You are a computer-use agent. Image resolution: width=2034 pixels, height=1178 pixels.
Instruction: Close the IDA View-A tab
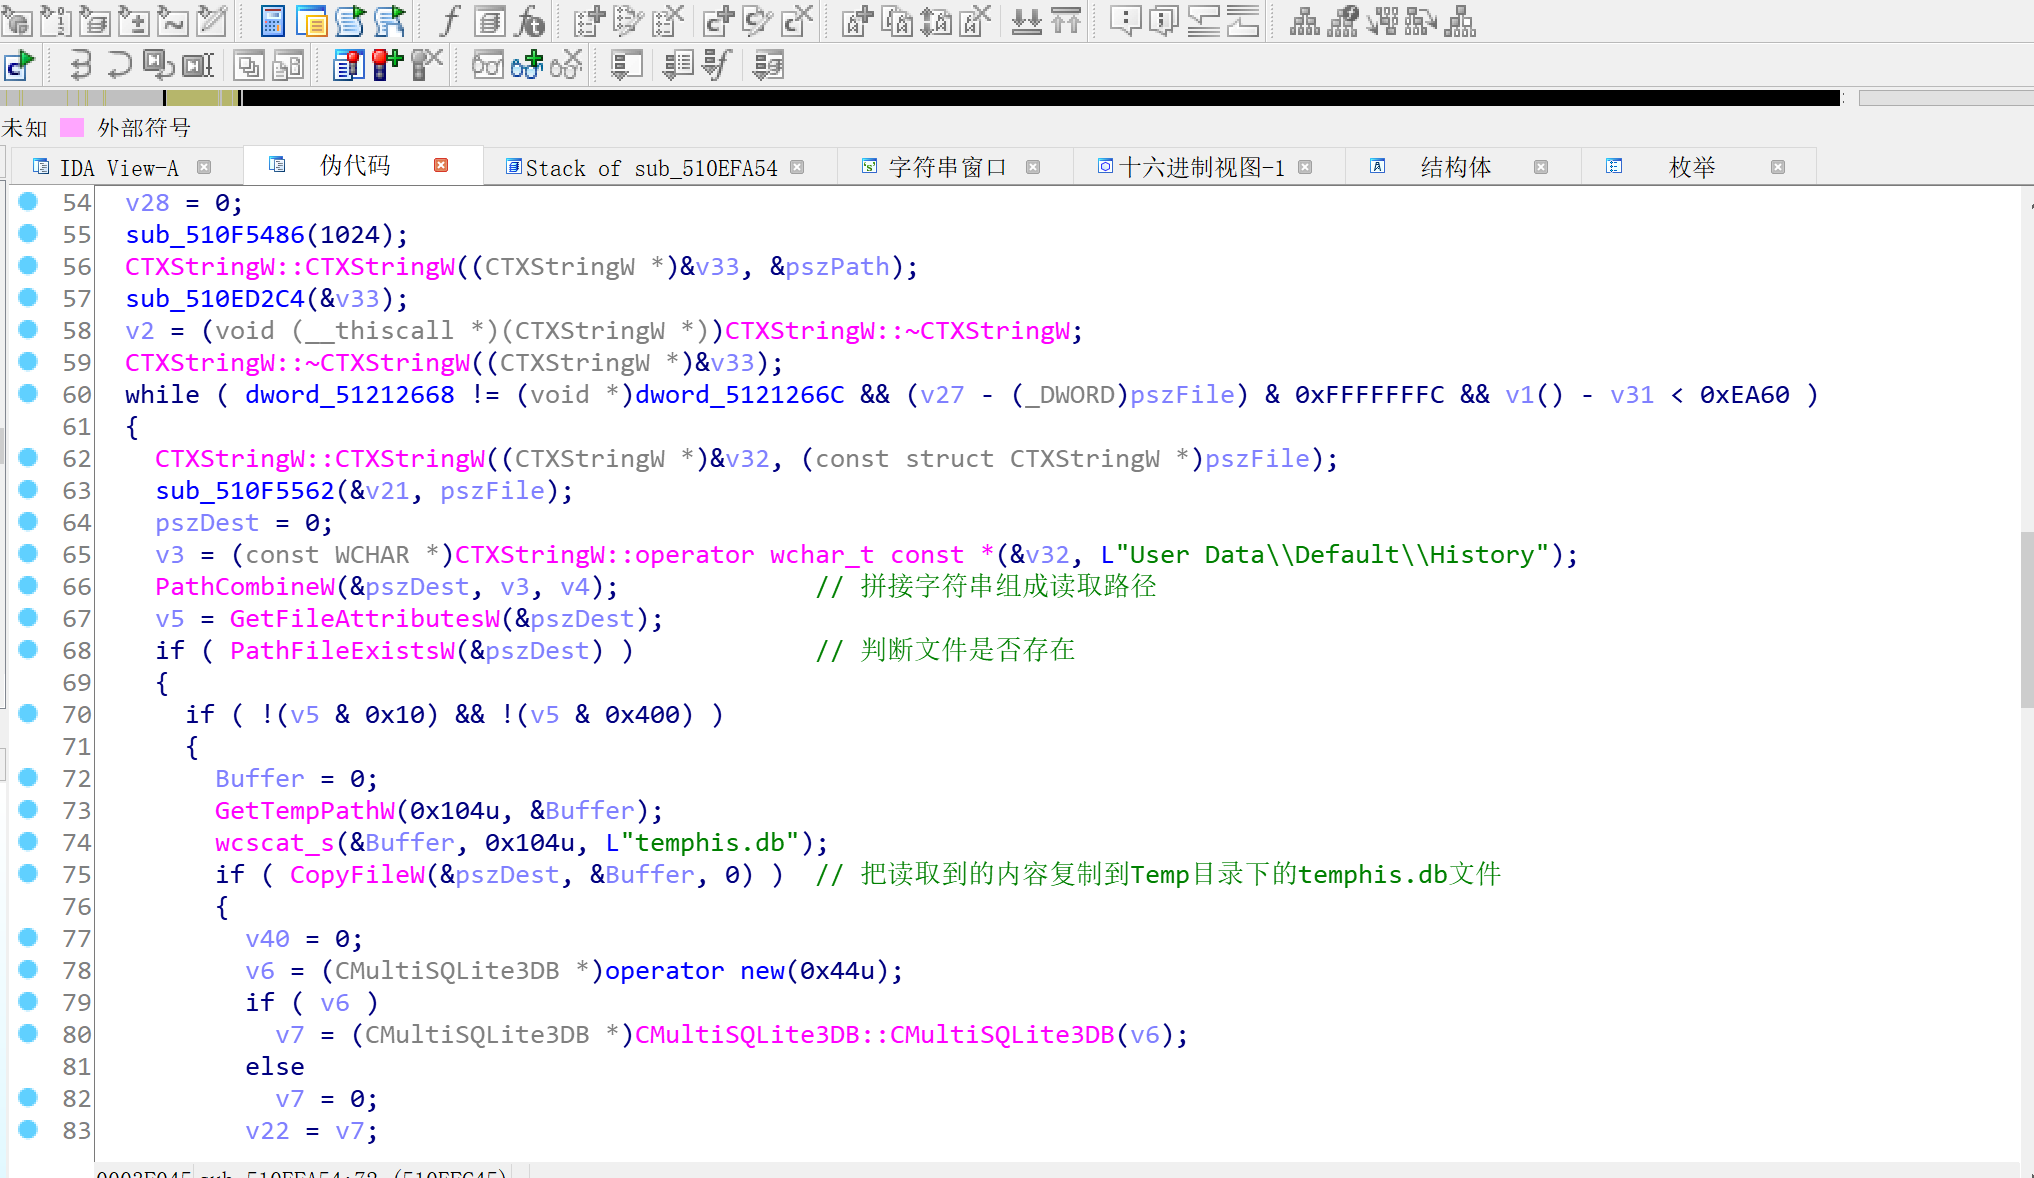204,167
